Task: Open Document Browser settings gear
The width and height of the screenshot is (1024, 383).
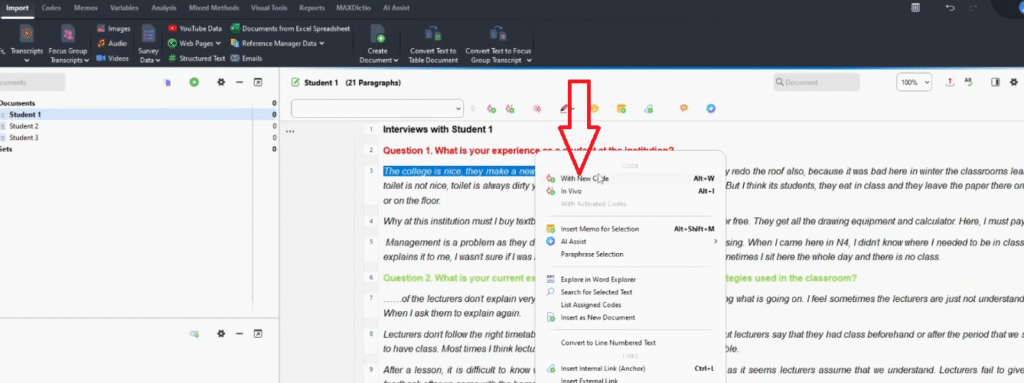Action: click(x=1014, y=82)
